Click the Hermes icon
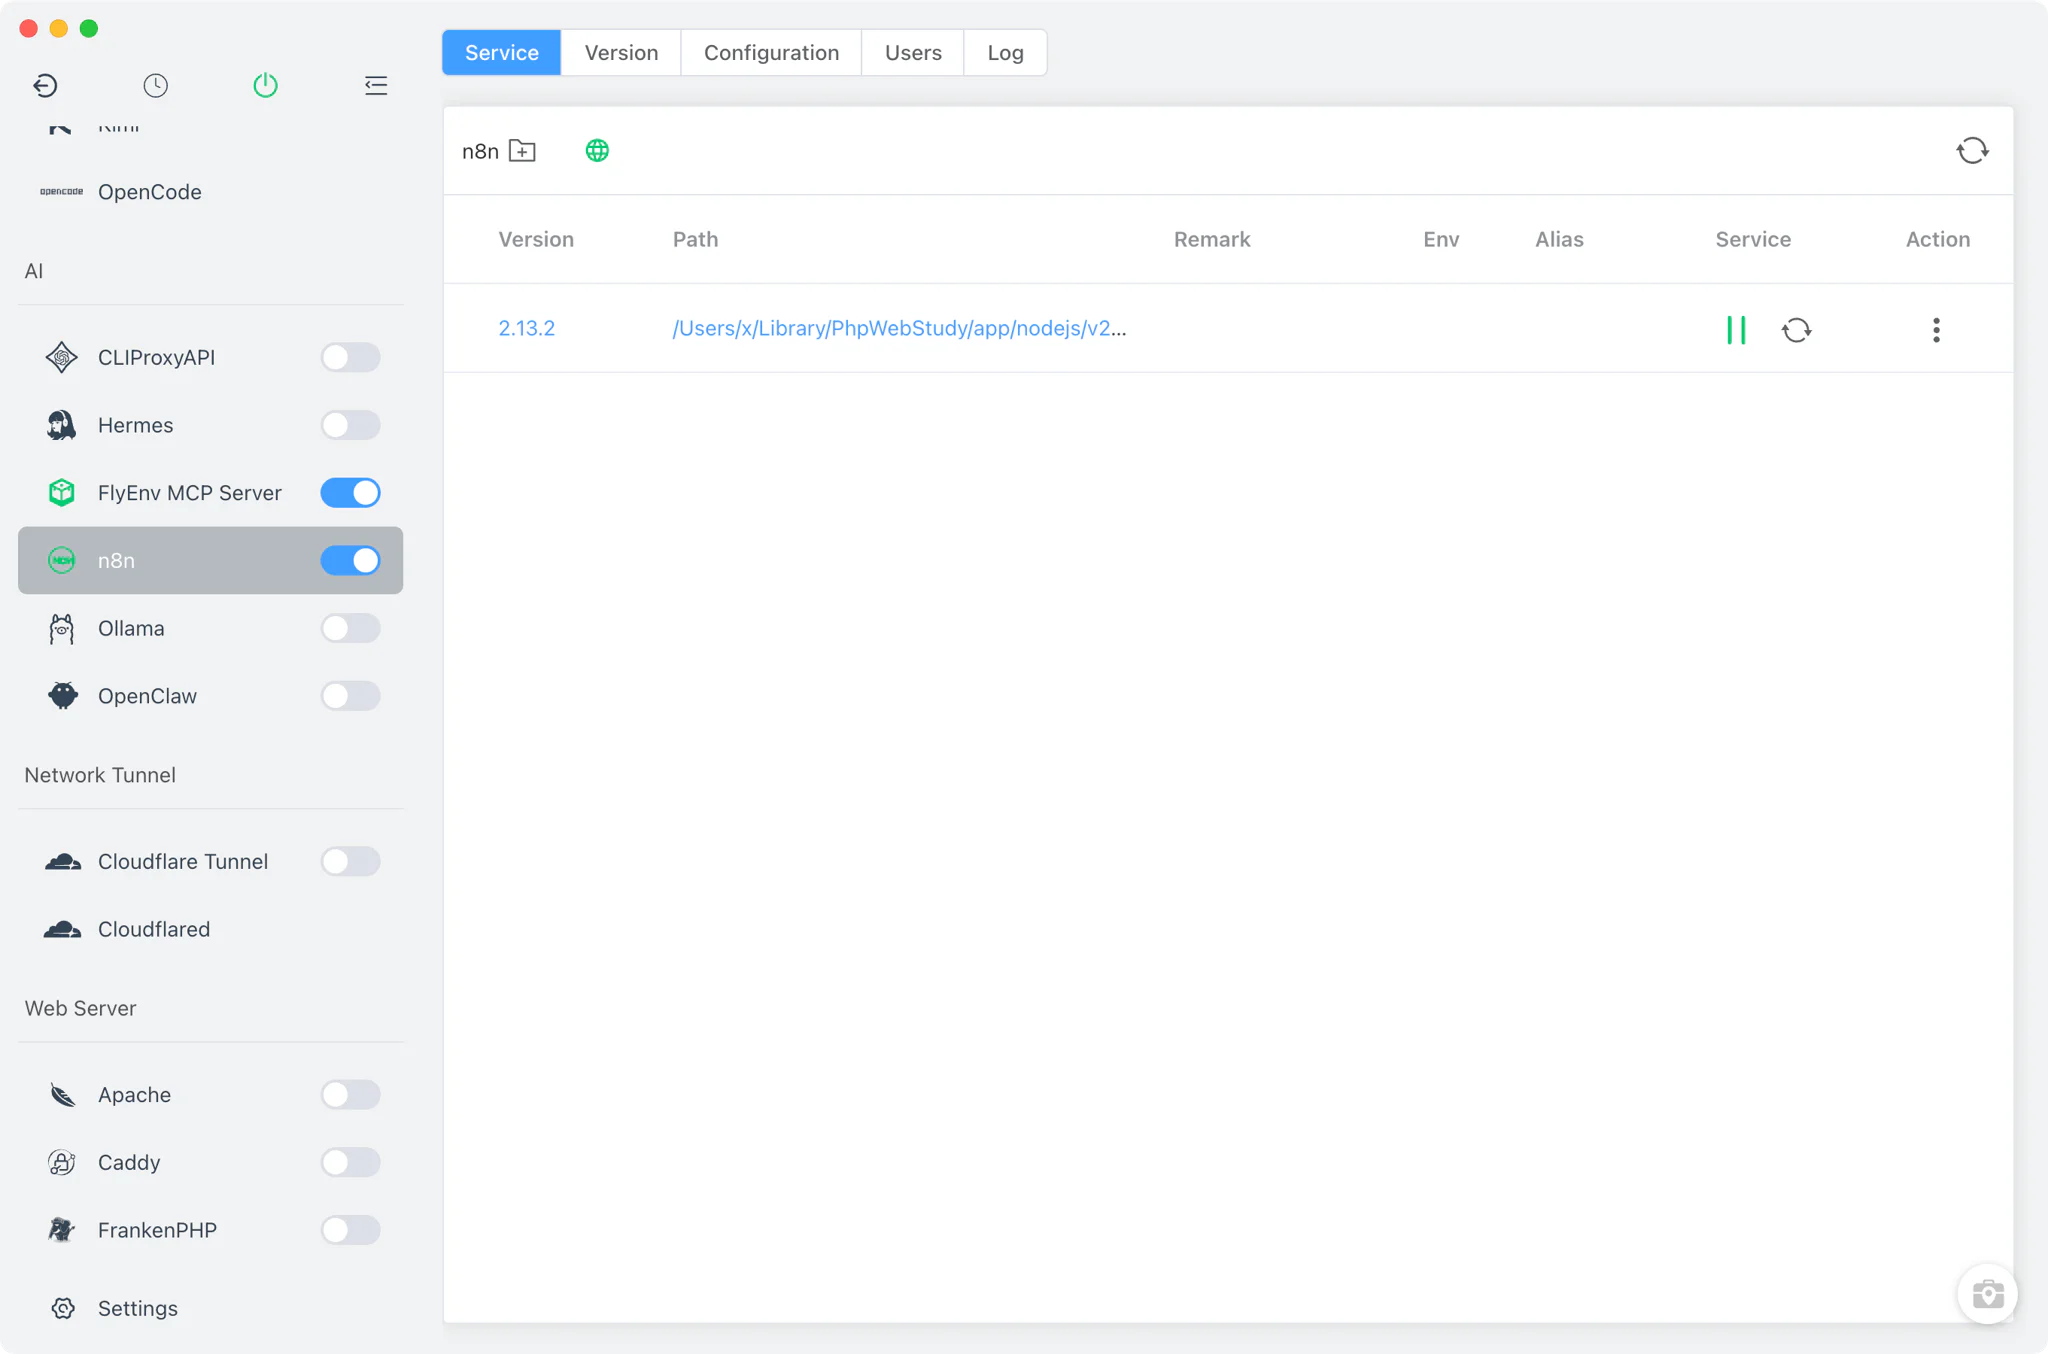The height and width of the screenshot is (1354, 2048). point(61,425)
